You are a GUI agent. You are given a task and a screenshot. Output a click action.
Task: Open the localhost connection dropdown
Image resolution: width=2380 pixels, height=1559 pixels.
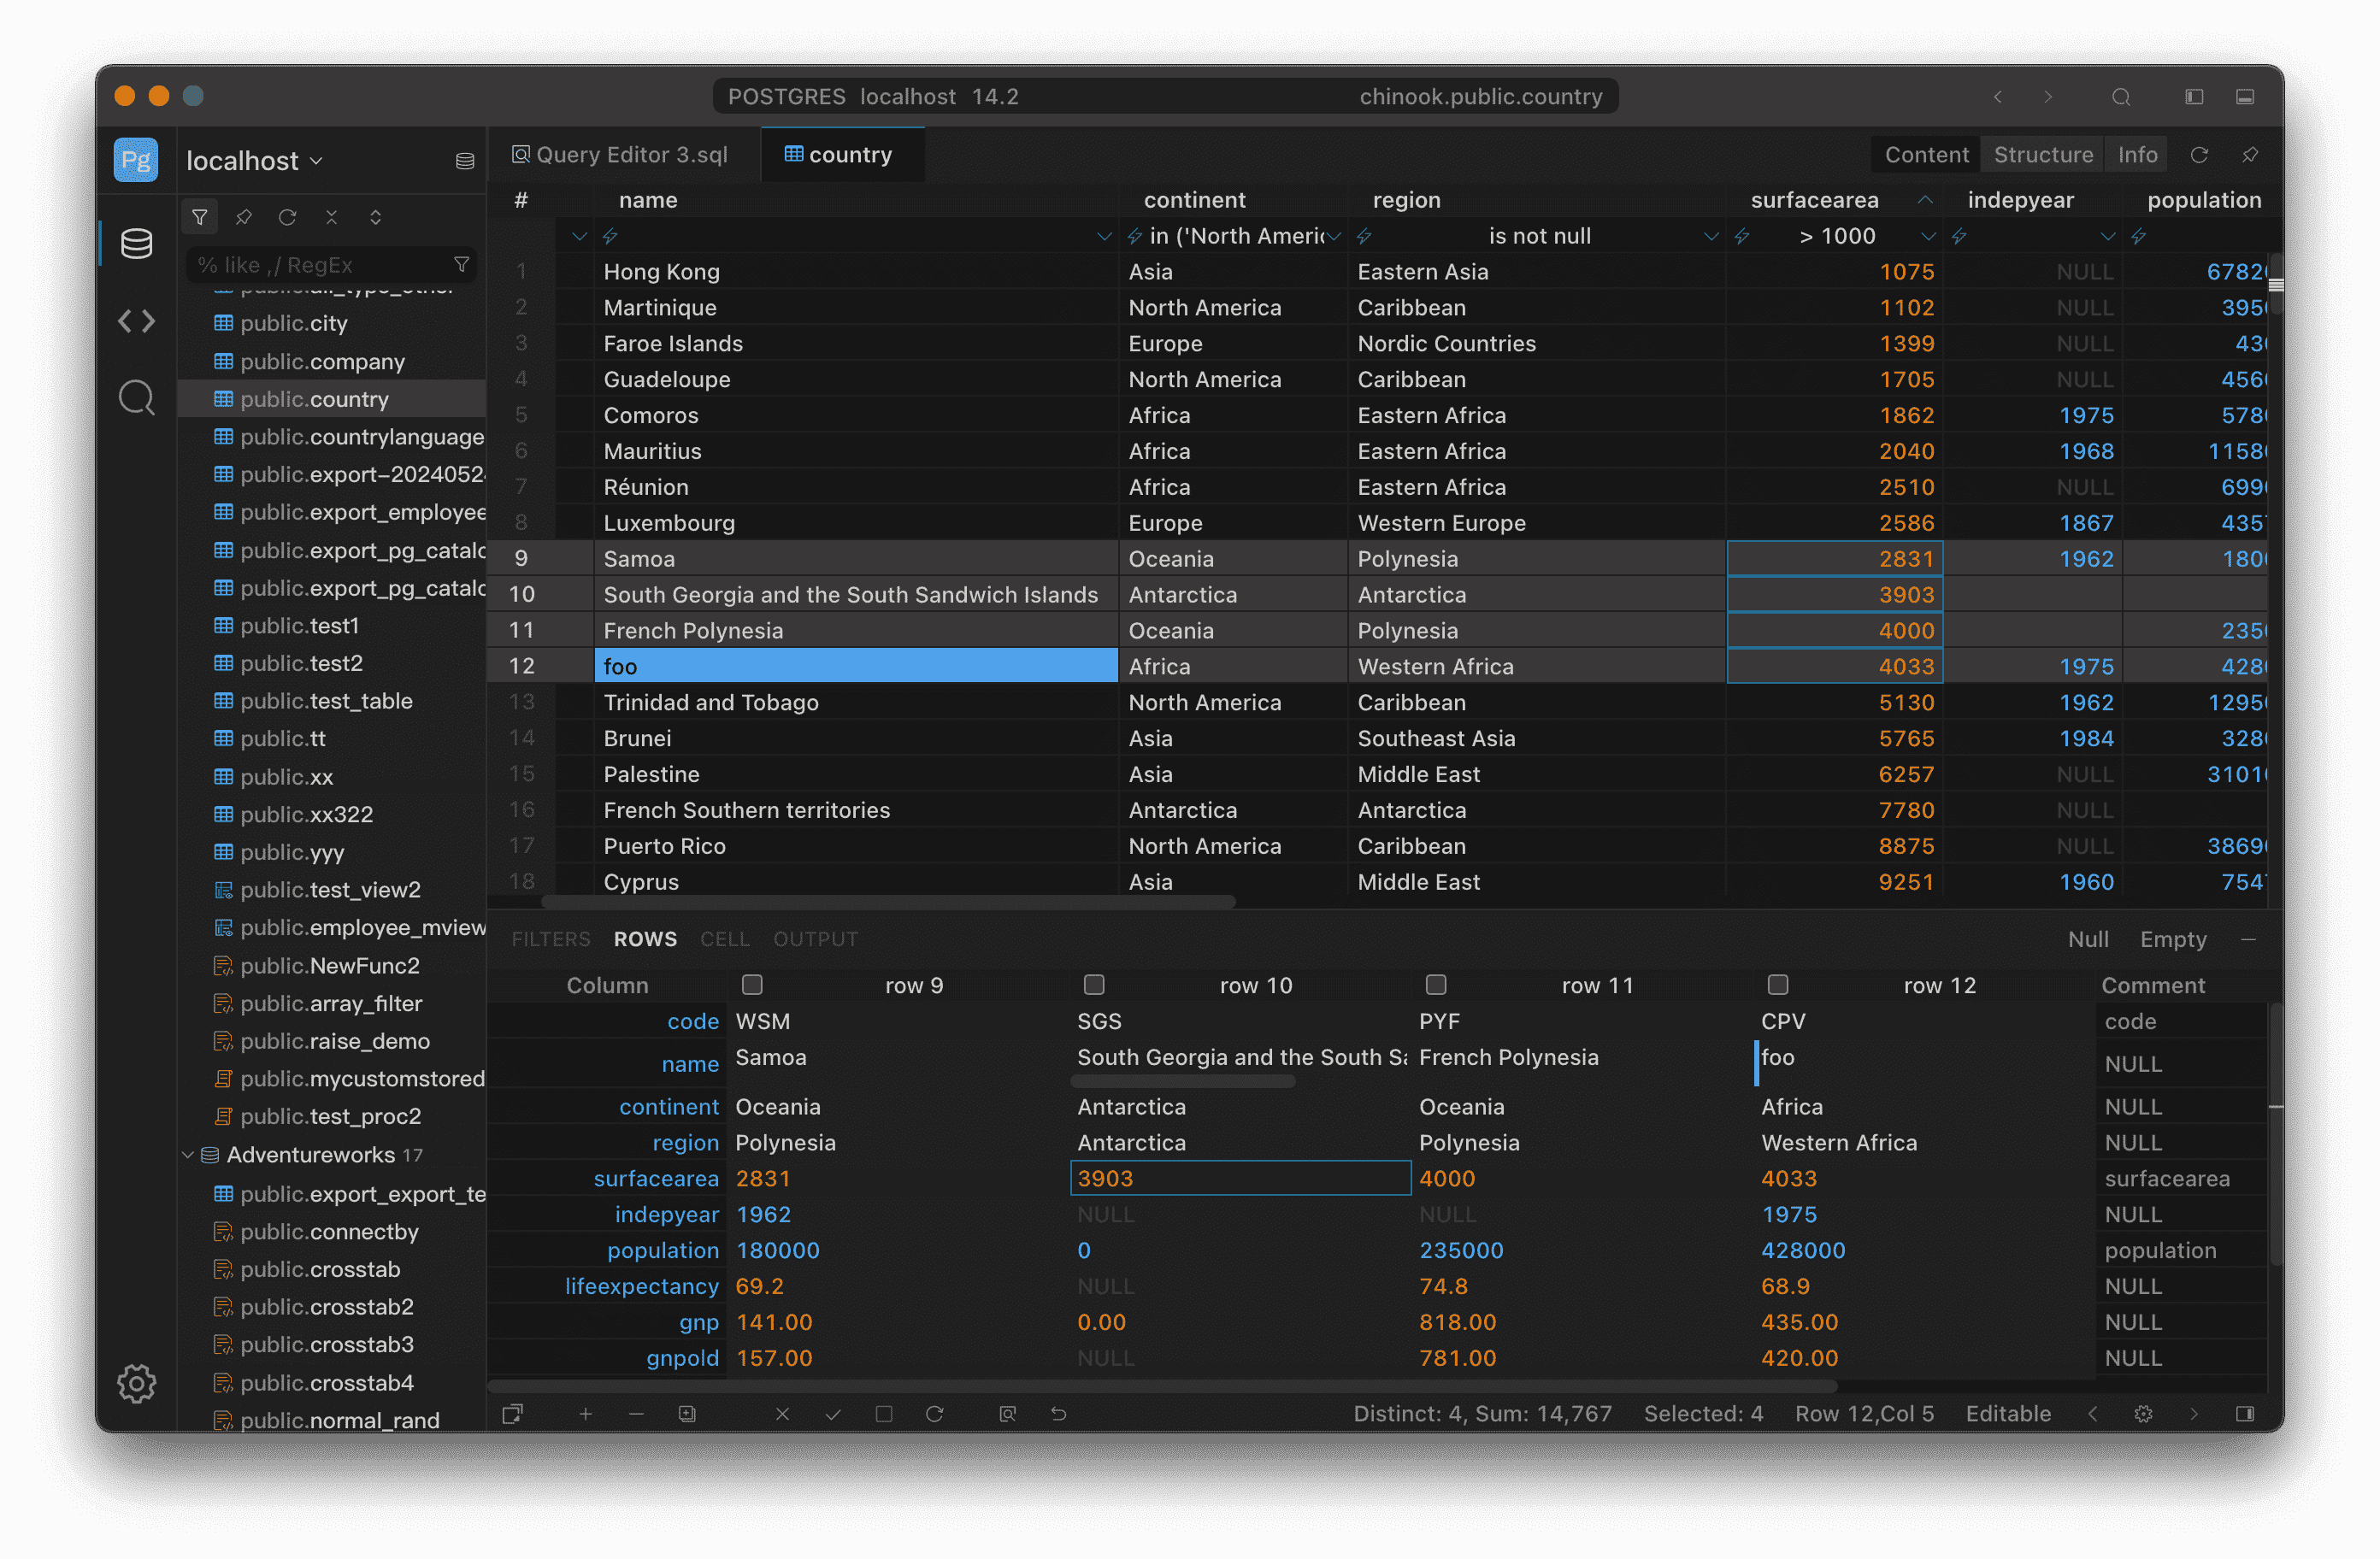254,160
